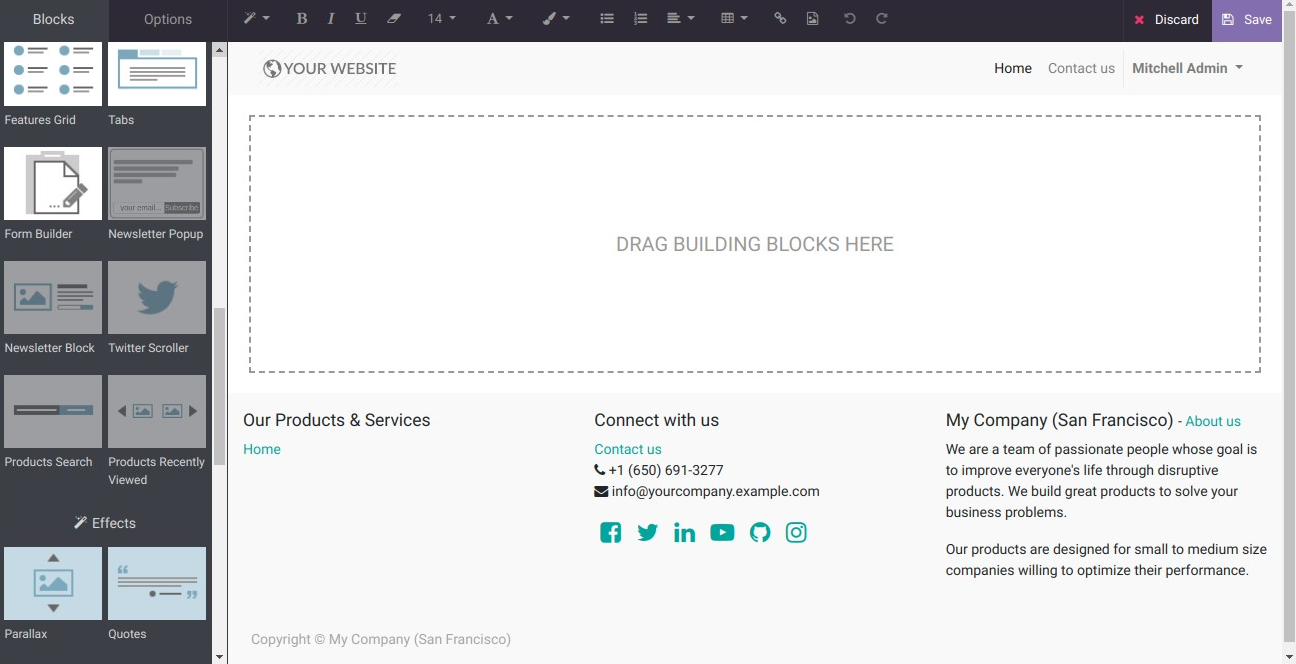Insert an unordered bullet list
Image resolution: width=1296 pixels, height=664 pixels.
[607, 19]
